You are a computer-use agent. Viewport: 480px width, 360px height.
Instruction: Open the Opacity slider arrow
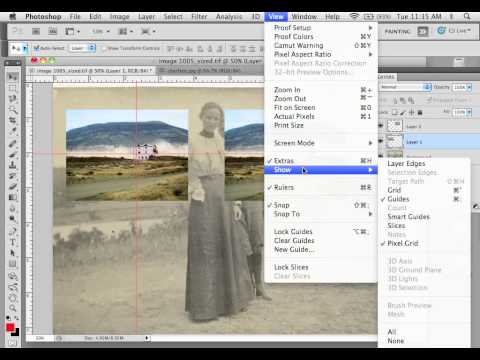coord(469,87)
